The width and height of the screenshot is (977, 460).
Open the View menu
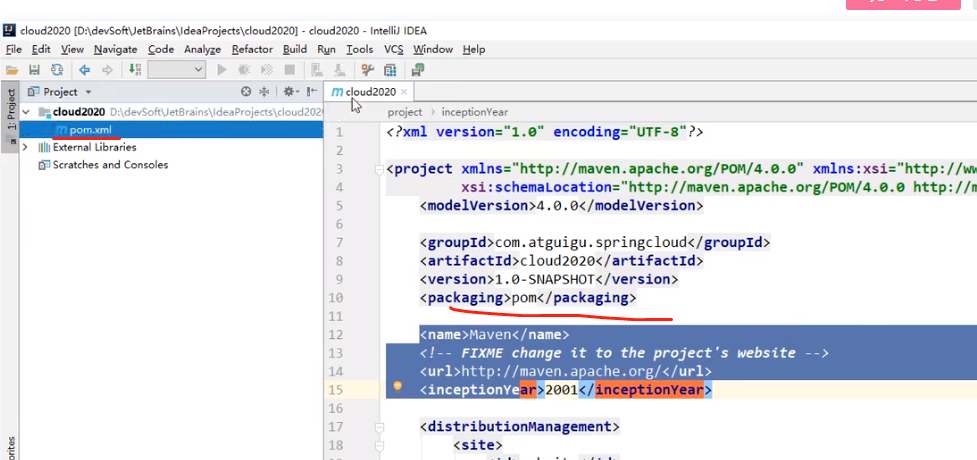click(x=72, y=49)
